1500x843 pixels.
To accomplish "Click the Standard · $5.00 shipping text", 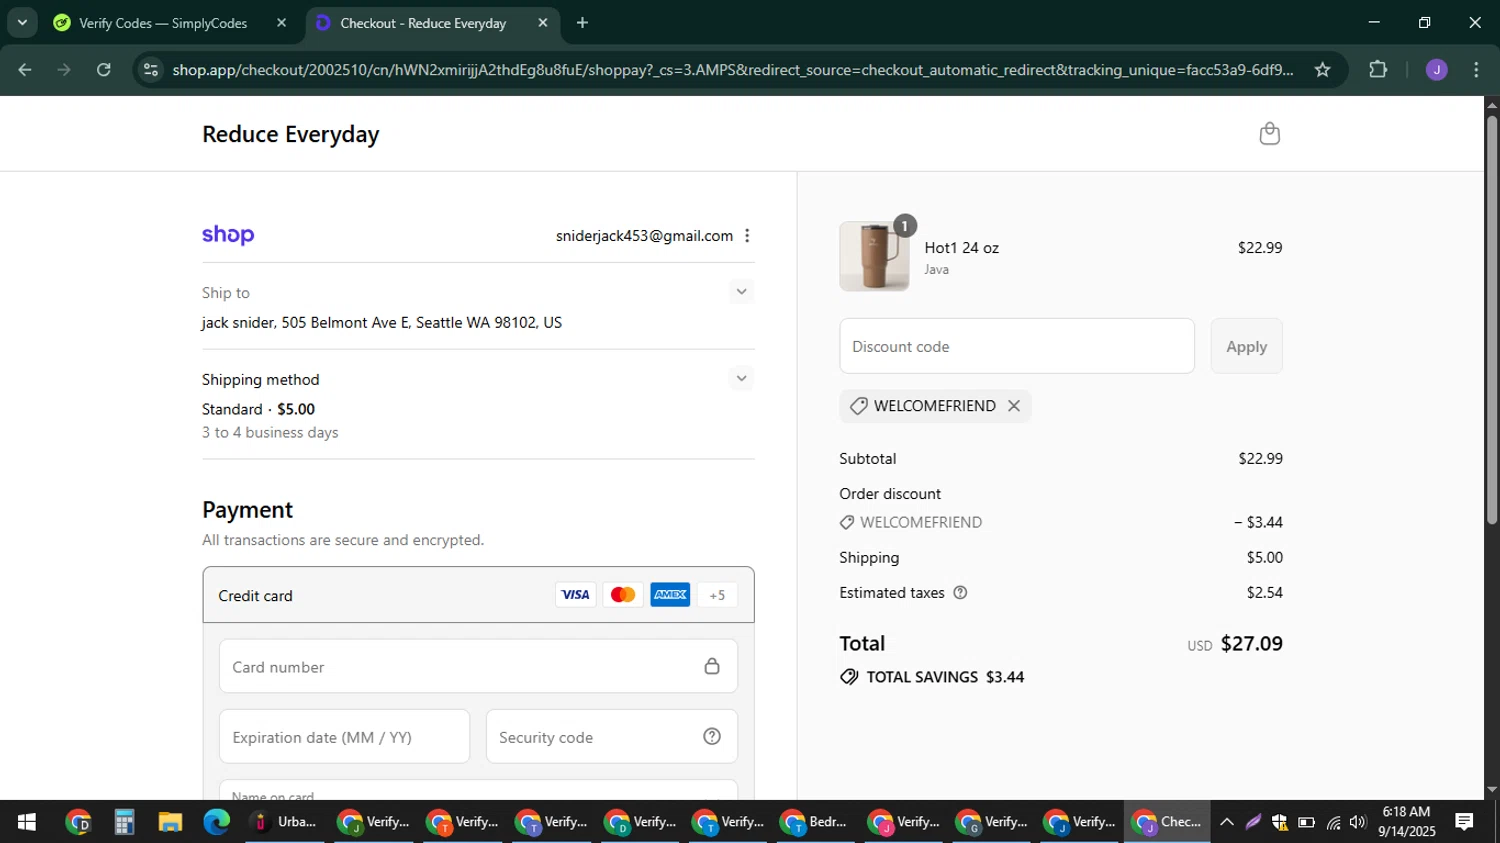I will (258, 409).
